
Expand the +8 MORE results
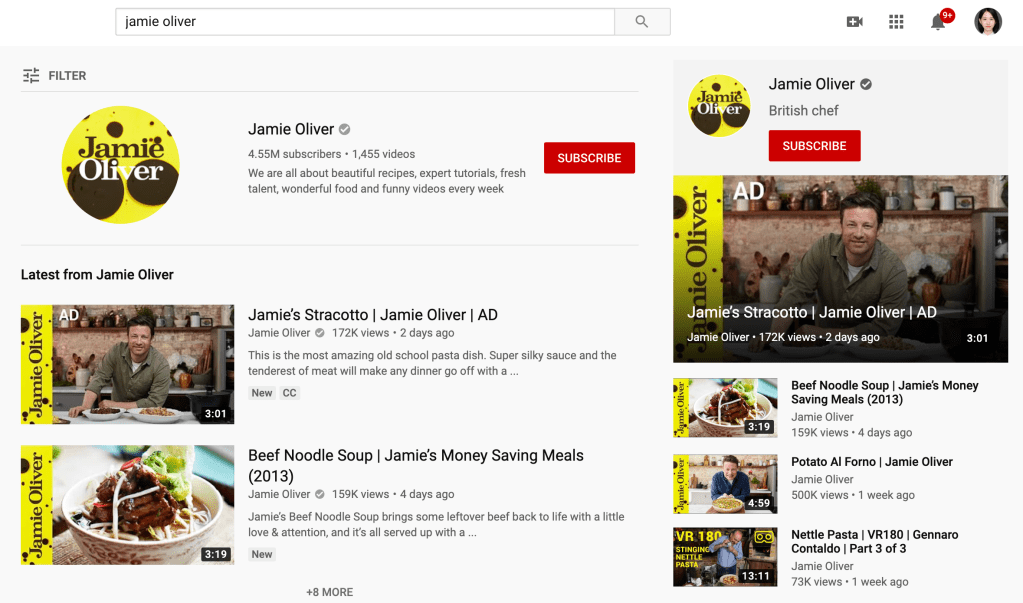(329, 592)
